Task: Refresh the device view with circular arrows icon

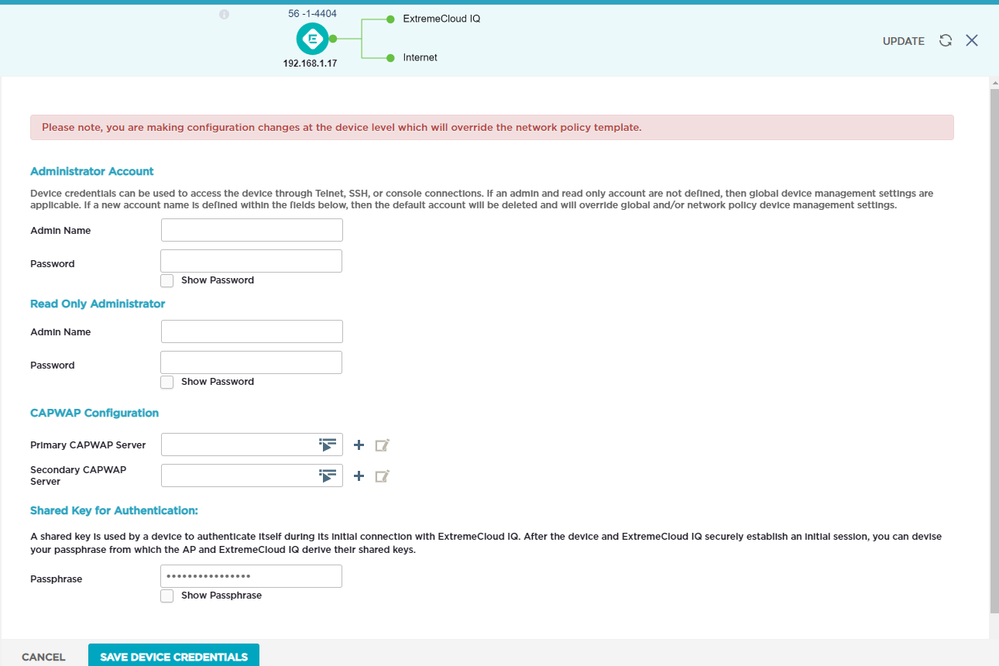Action: coord(945,41)
